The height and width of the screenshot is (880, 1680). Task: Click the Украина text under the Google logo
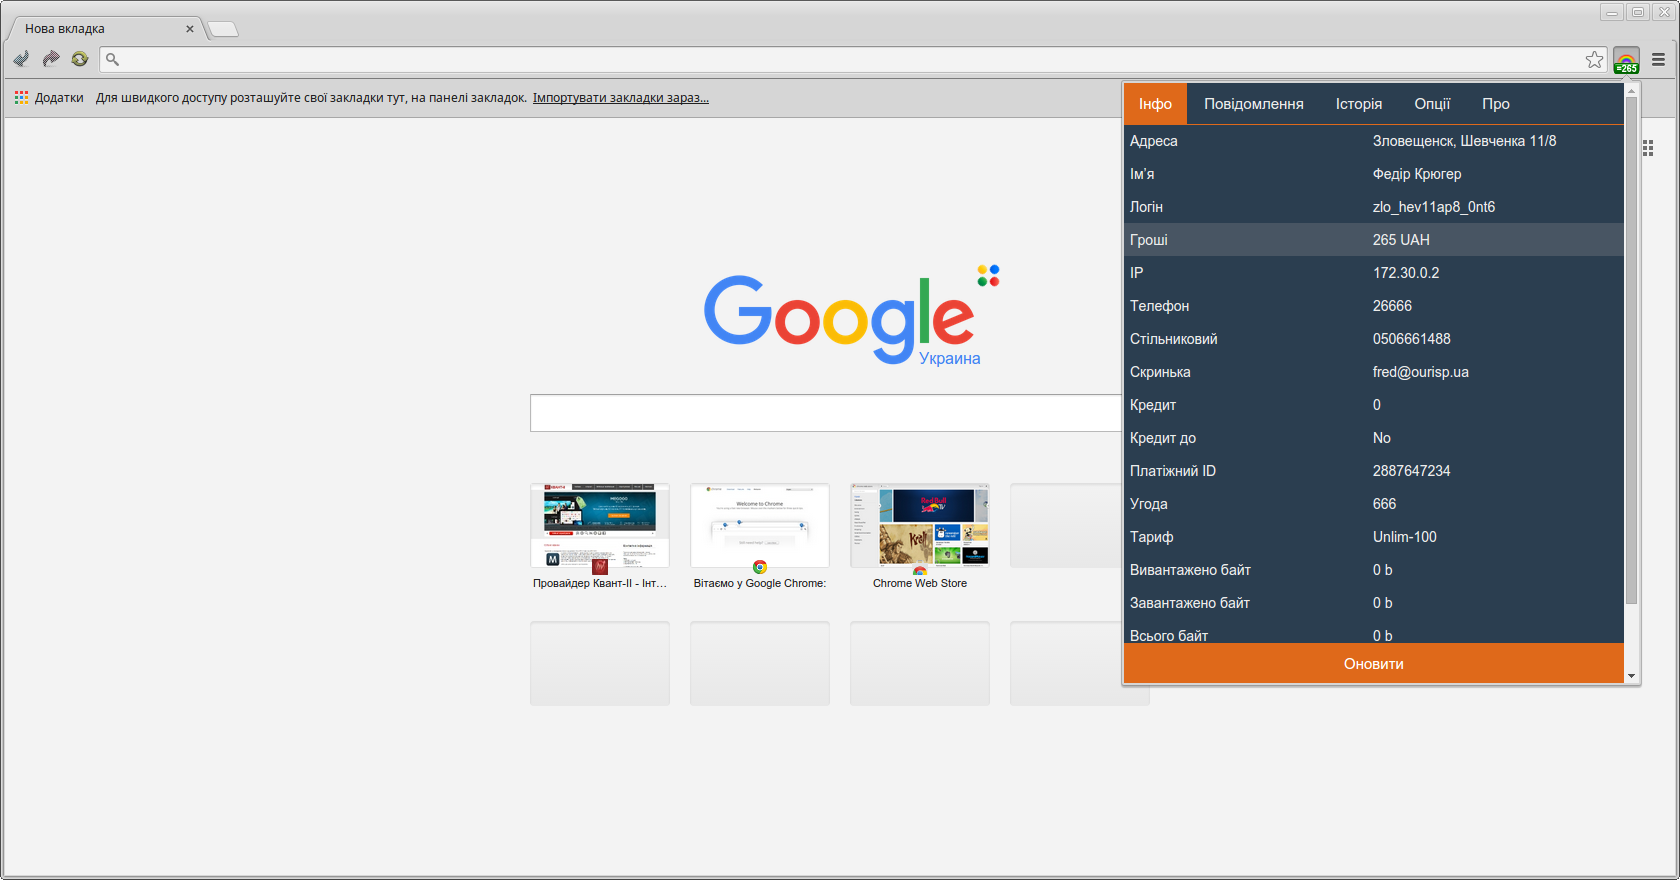tap(950, 358)
